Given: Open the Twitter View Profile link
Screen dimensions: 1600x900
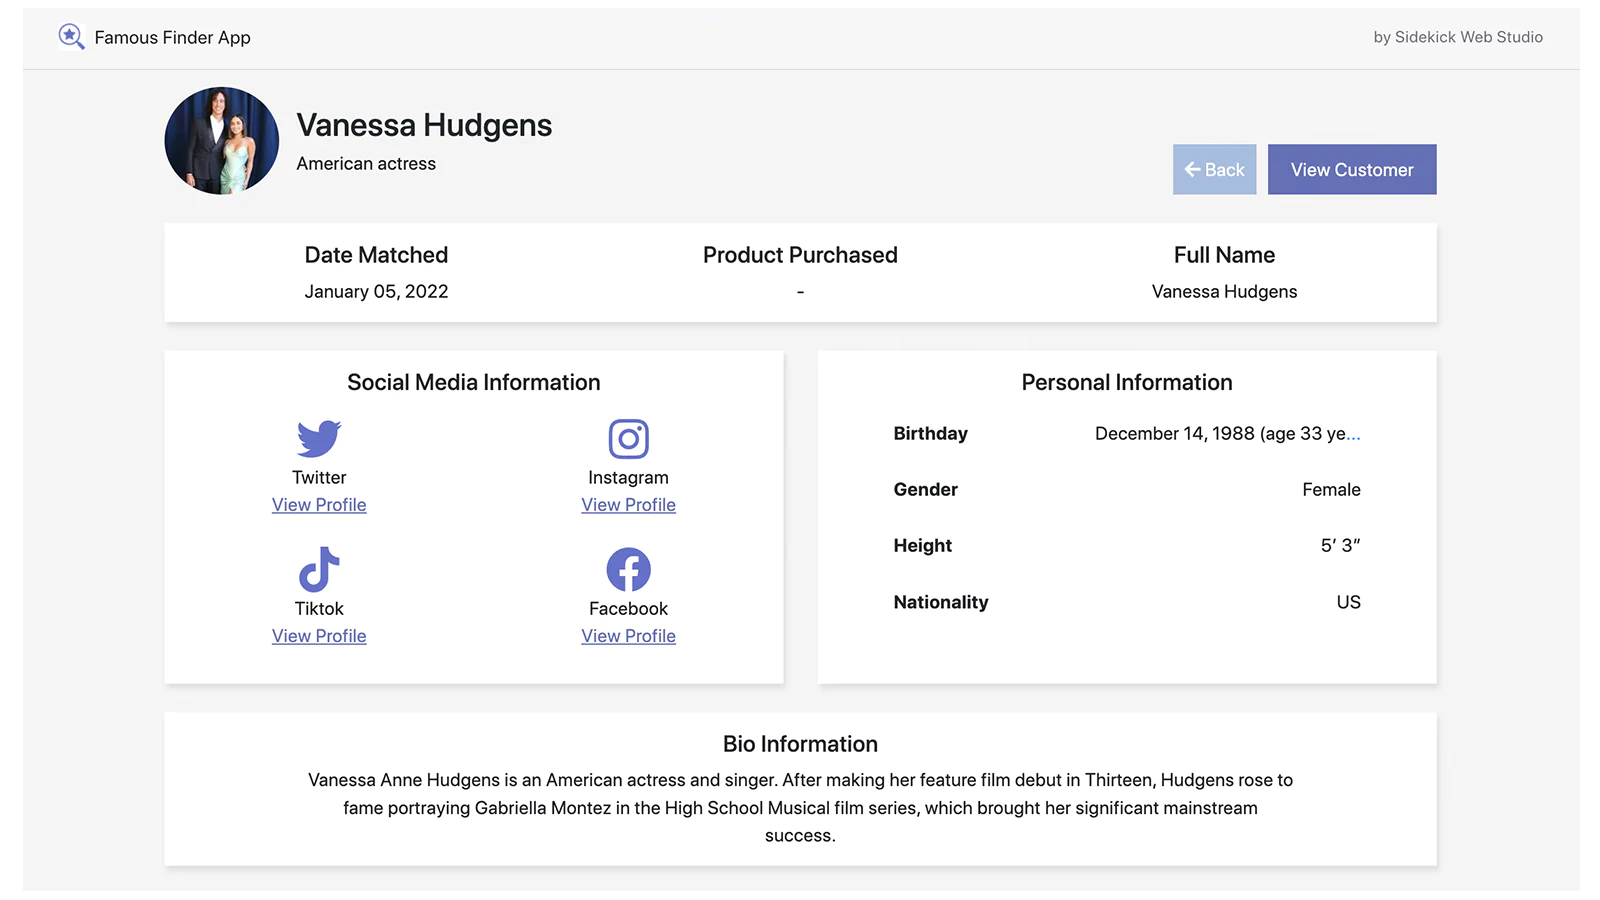Looking at the screenshot, I should (x=319, y=505).
